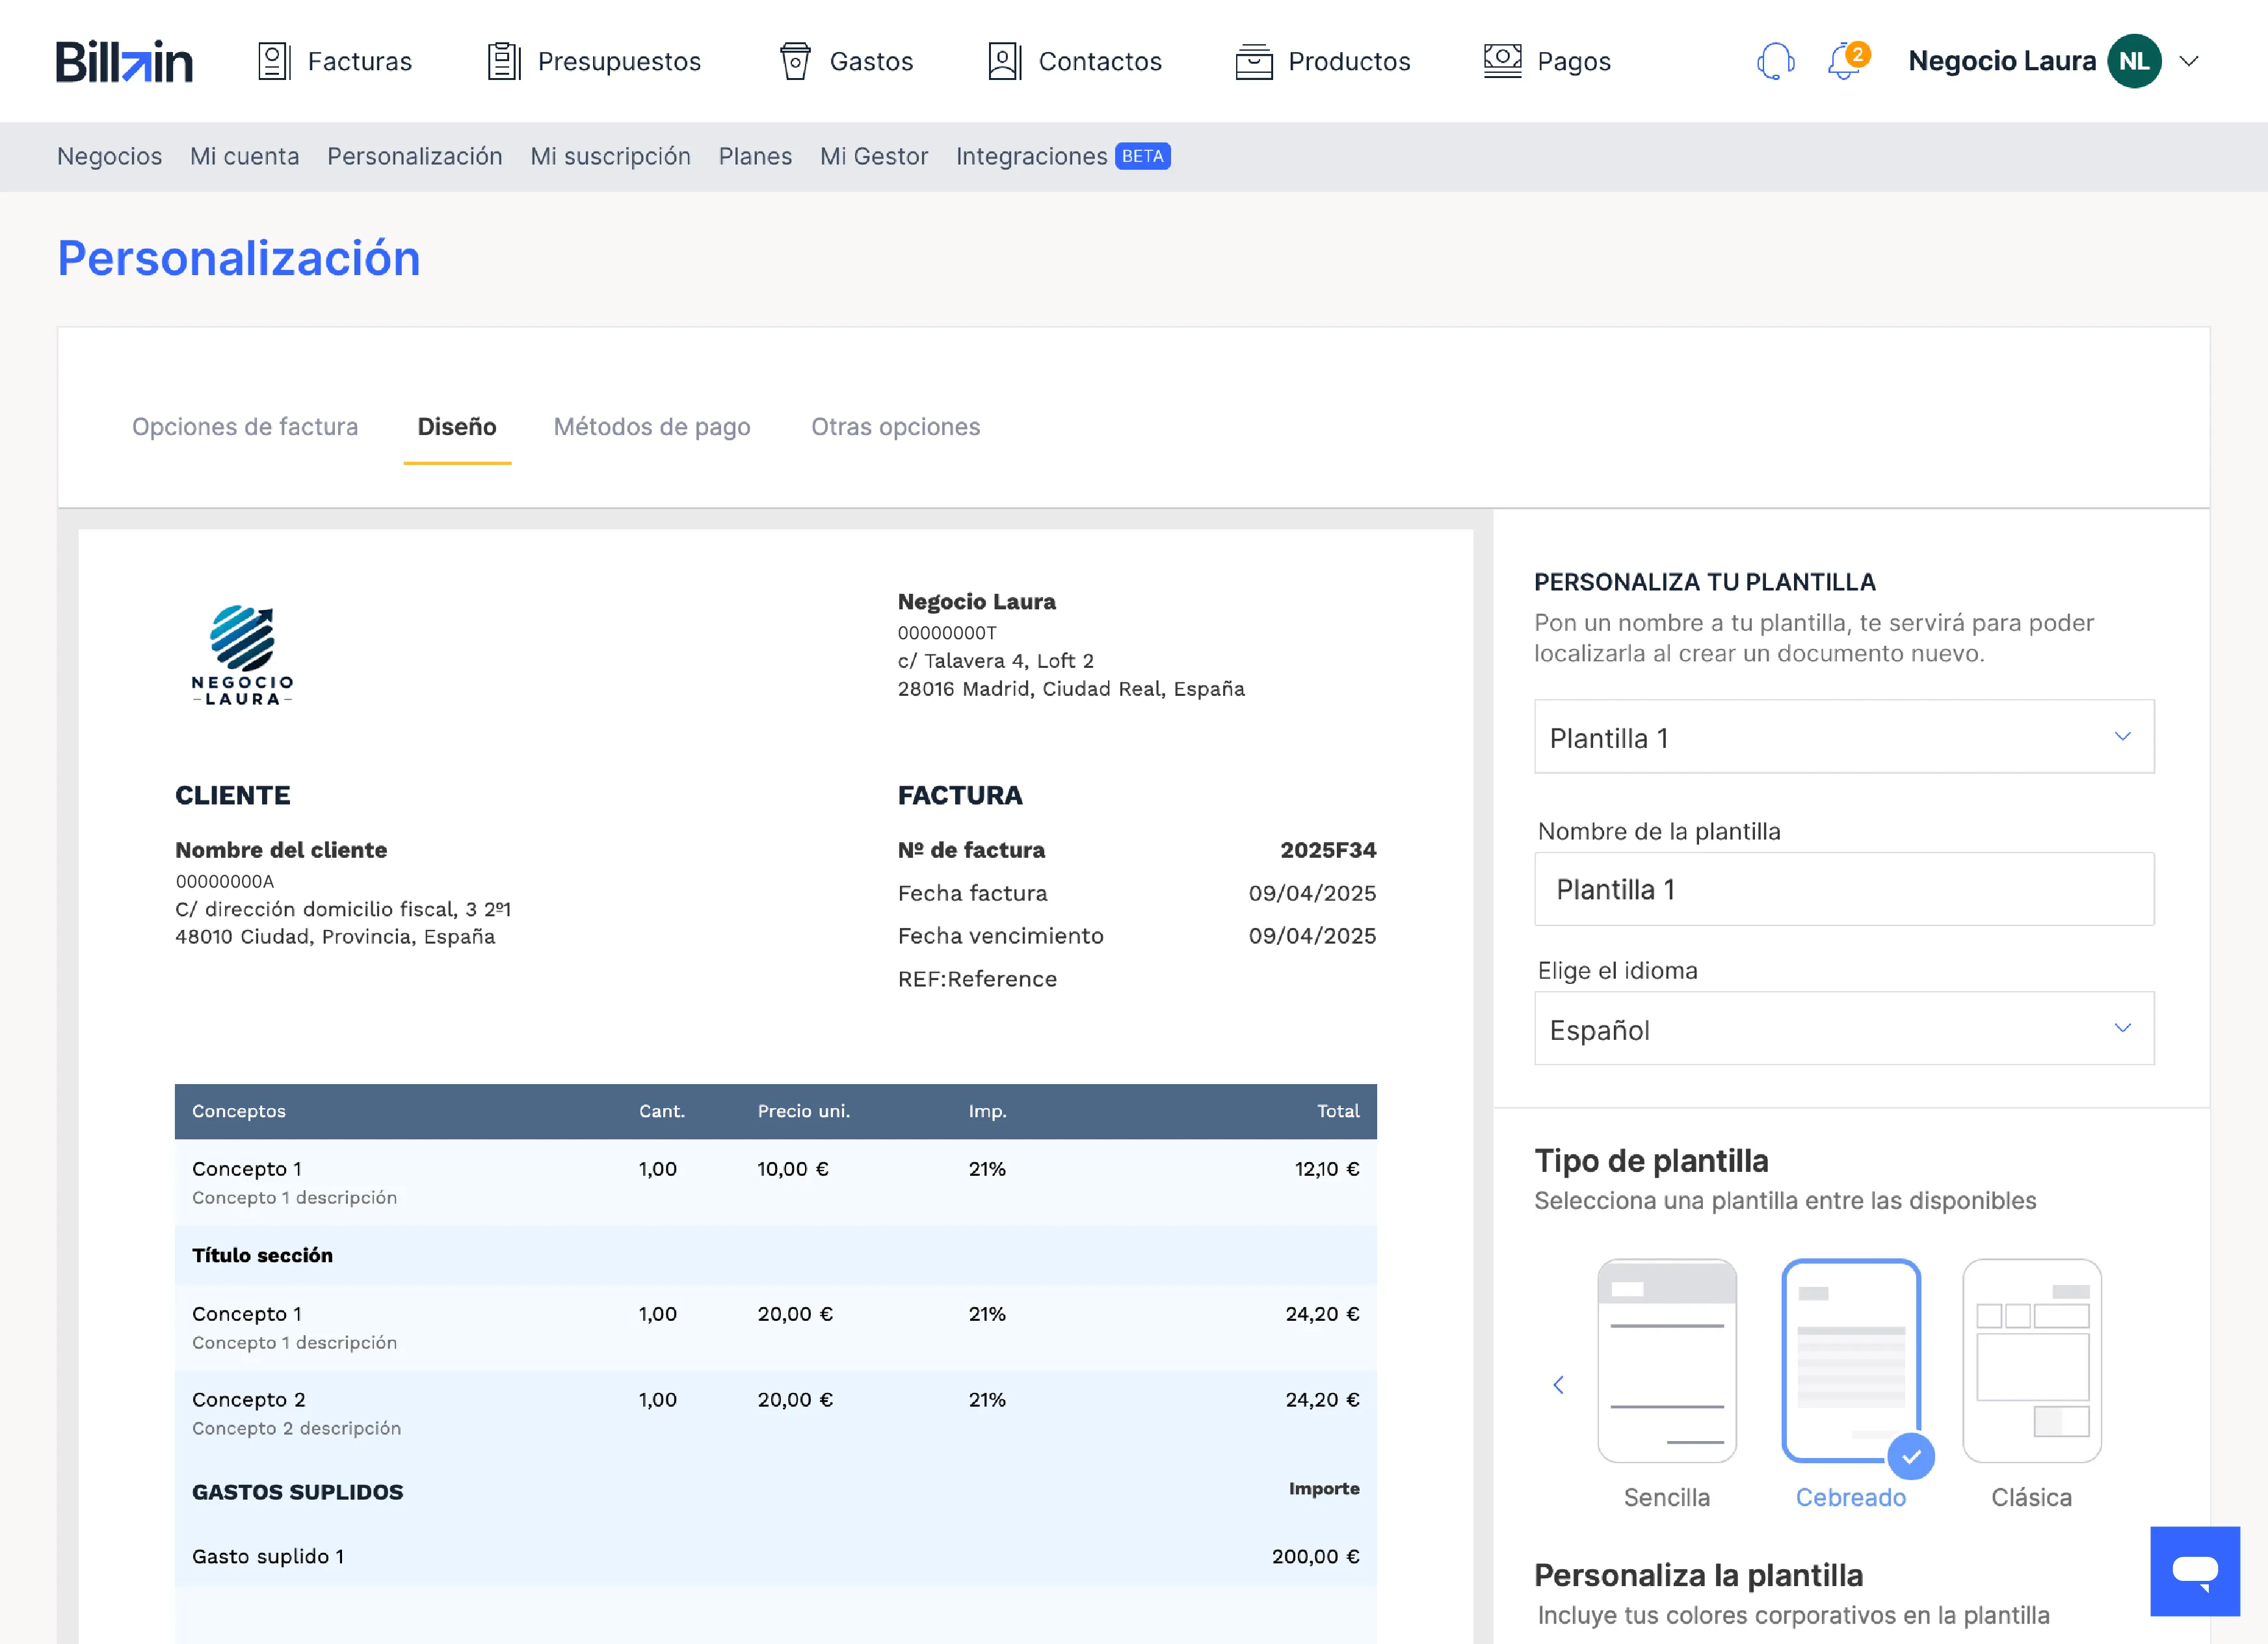
Task: Select the Sencilla template thumbnail
Action: tap(1667, 1360)
